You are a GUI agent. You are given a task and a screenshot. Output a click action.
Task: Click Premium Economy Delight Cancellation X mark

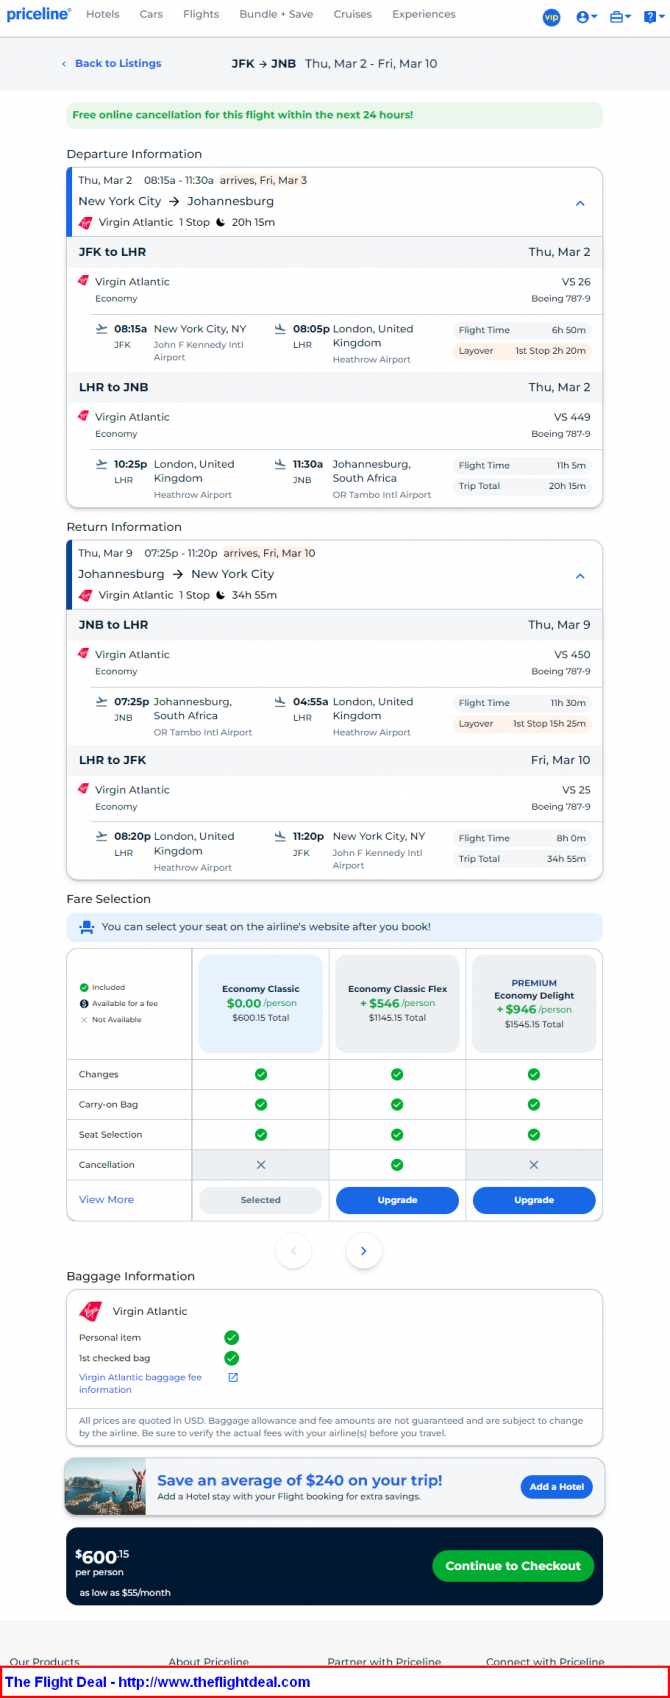534,1165
